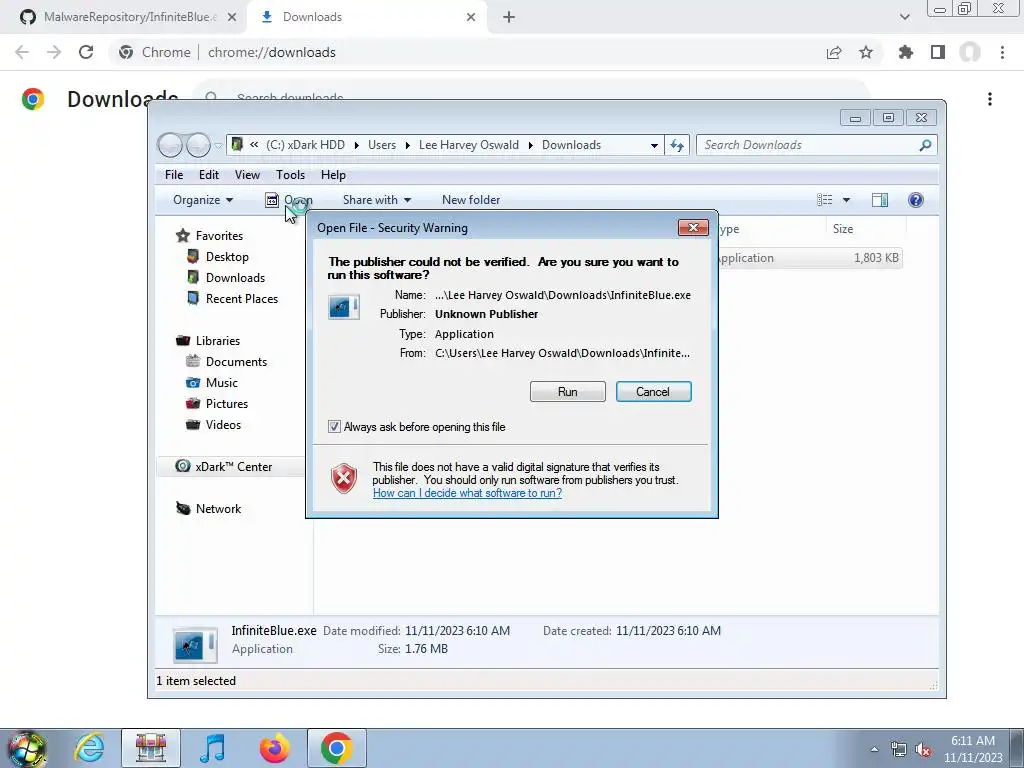Share this page icon in Chrome
Screen dimensions: 1024x768
pyautogui.click(x=834, y=52)
